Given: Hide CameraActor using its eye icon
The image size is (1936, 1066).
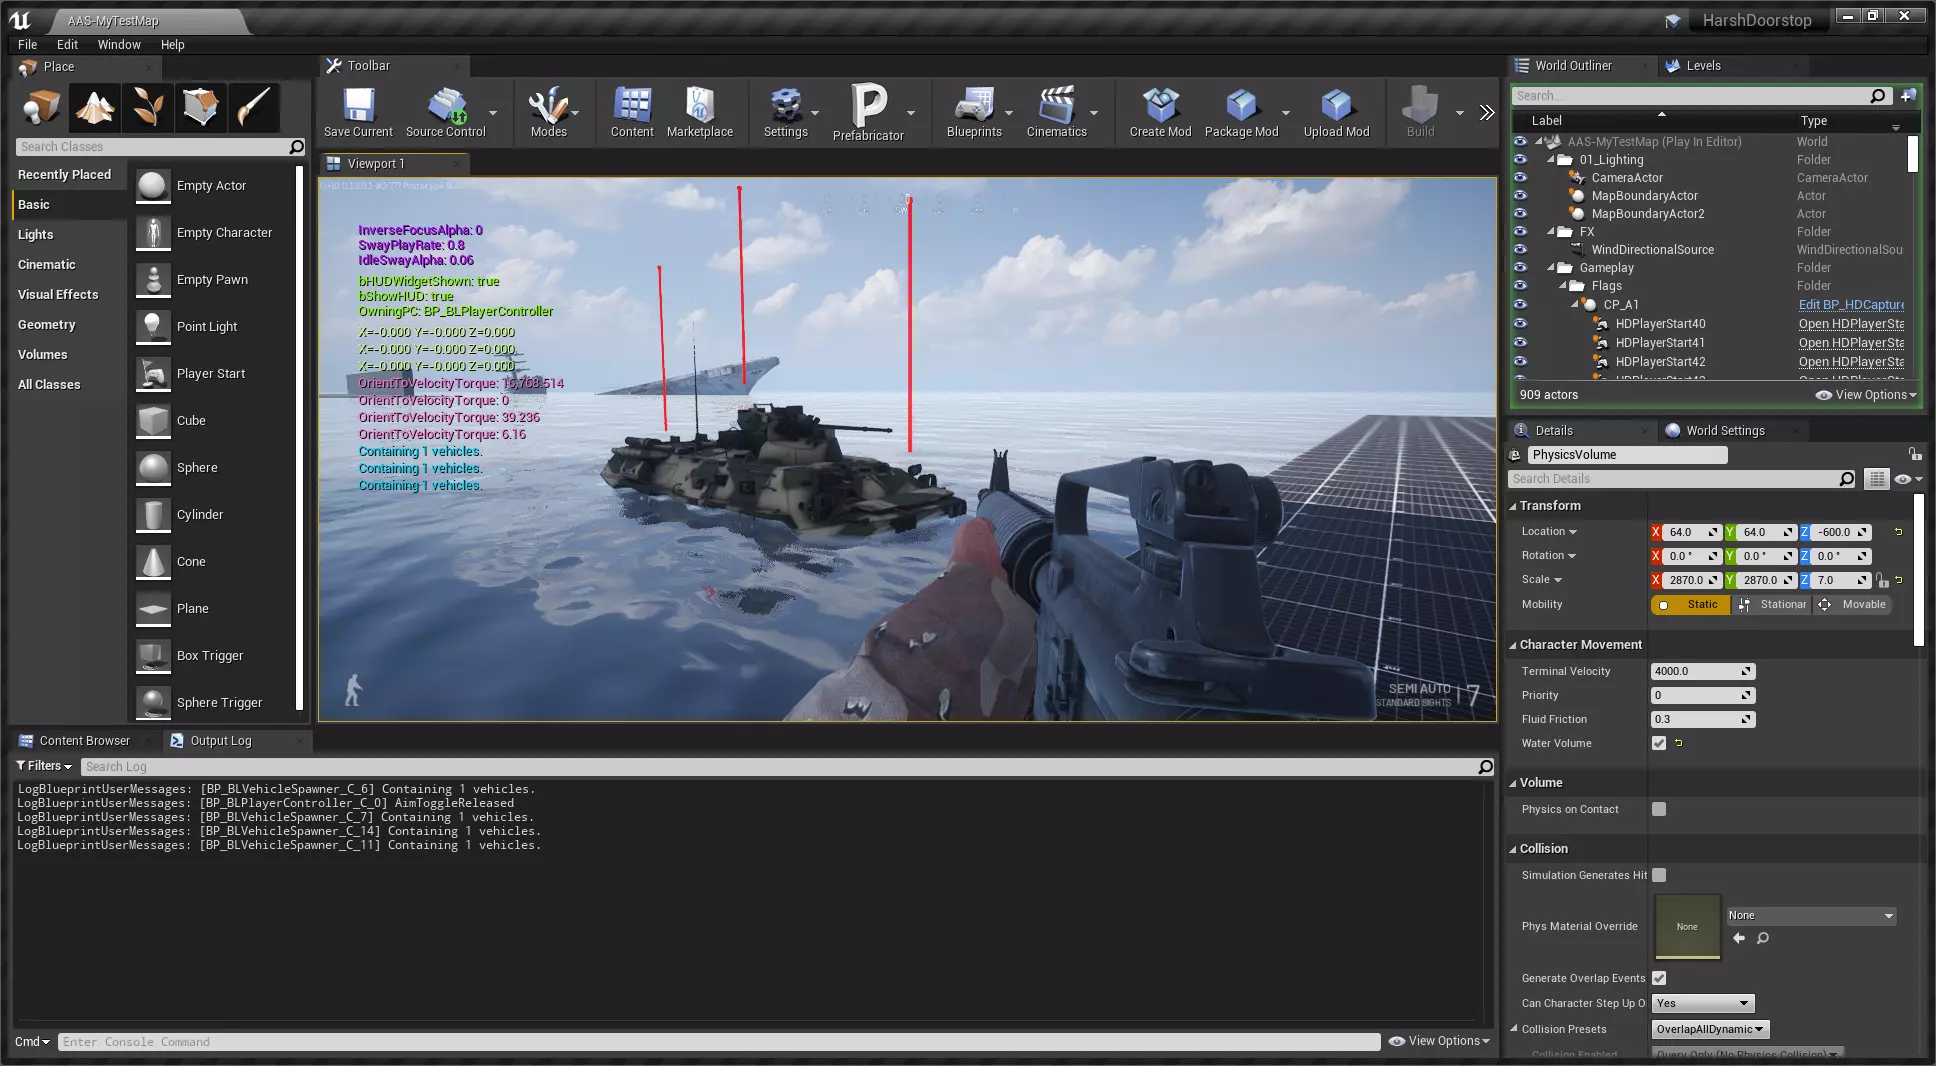Looking at the screenshot, I should pos(1520,178).
